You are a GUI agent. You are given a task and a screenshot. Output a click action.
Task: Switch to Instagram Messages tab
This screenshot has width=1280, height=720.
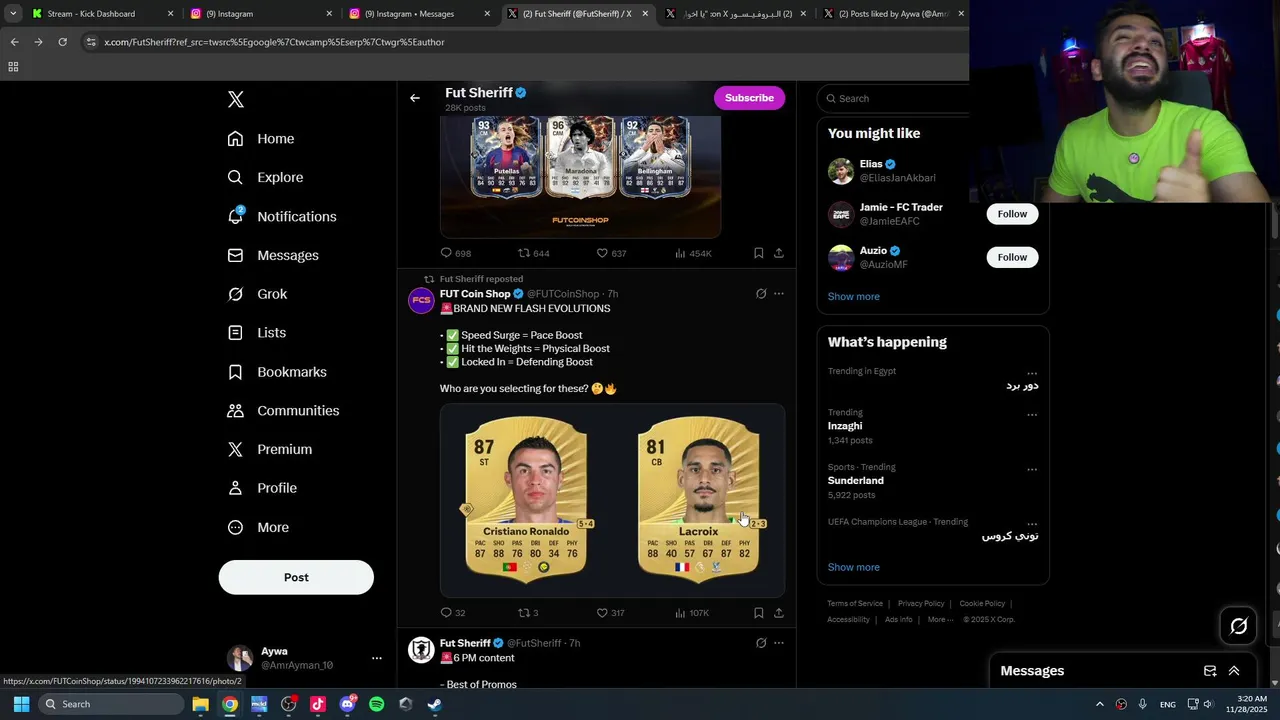tap(419, 14)
